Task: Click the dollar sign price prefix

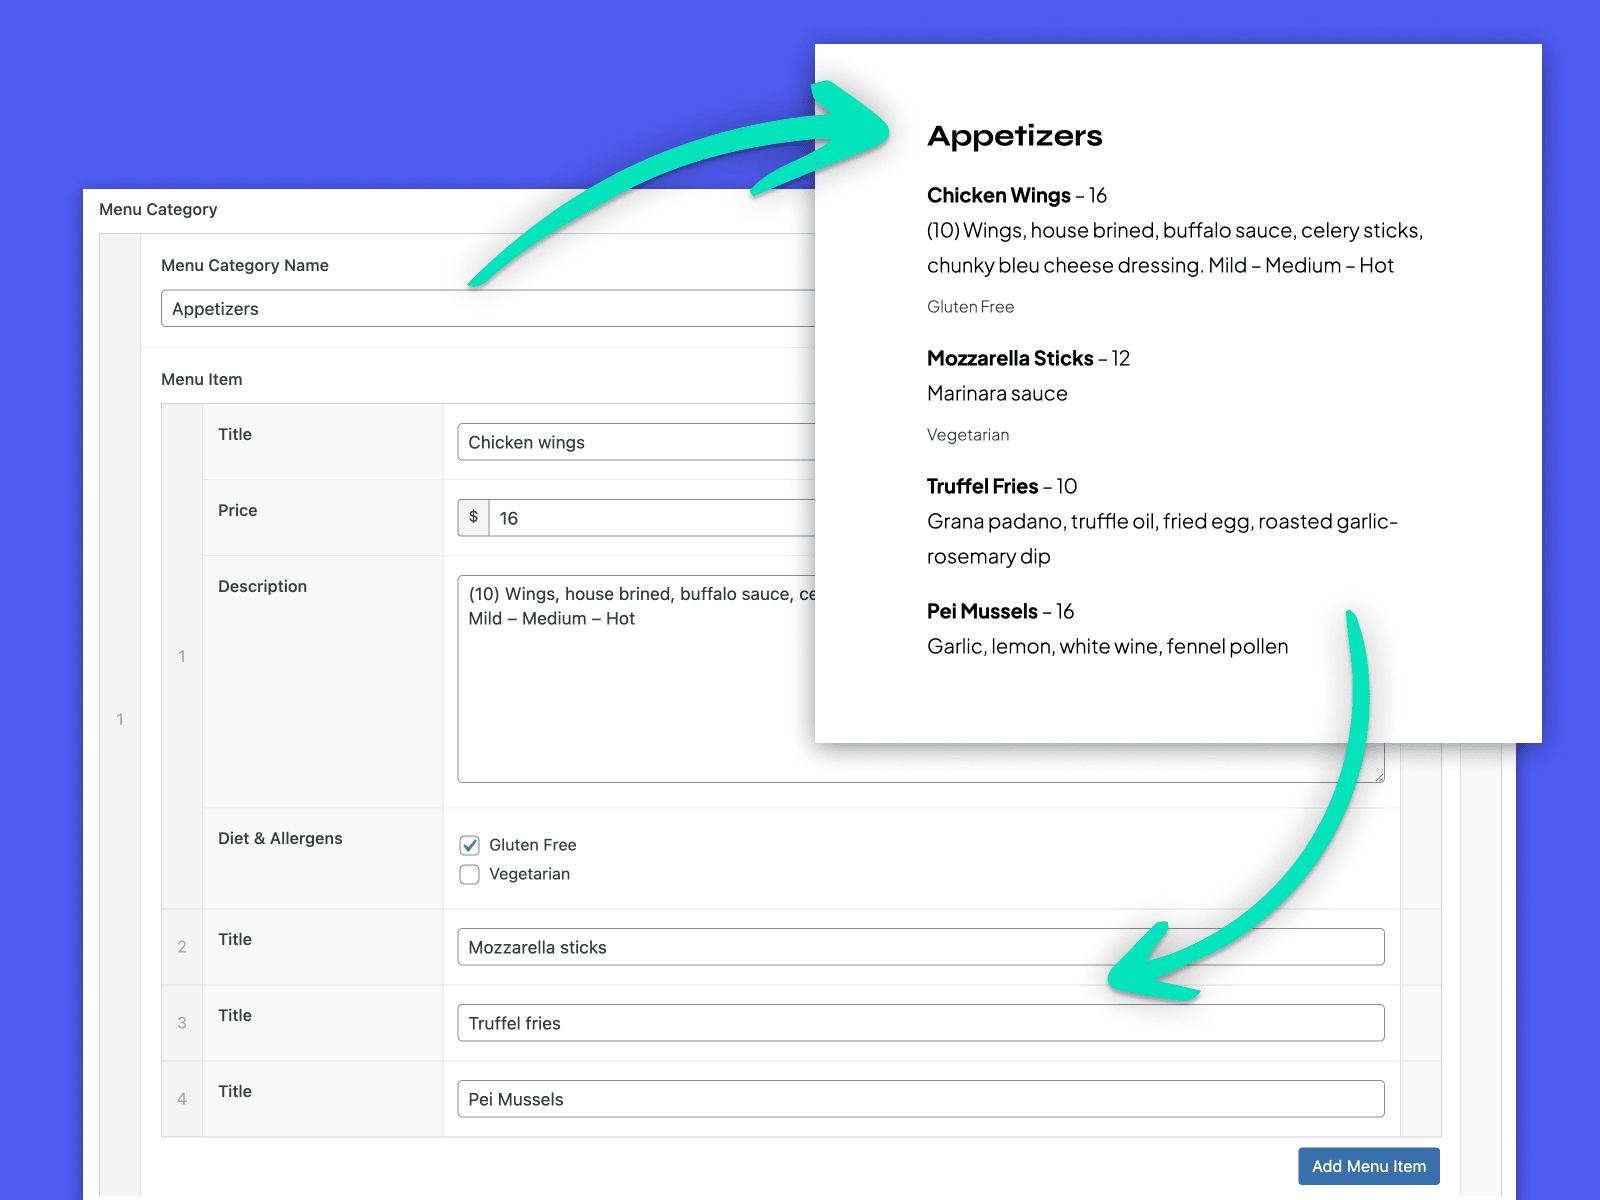Action: [x=473, y=517]
